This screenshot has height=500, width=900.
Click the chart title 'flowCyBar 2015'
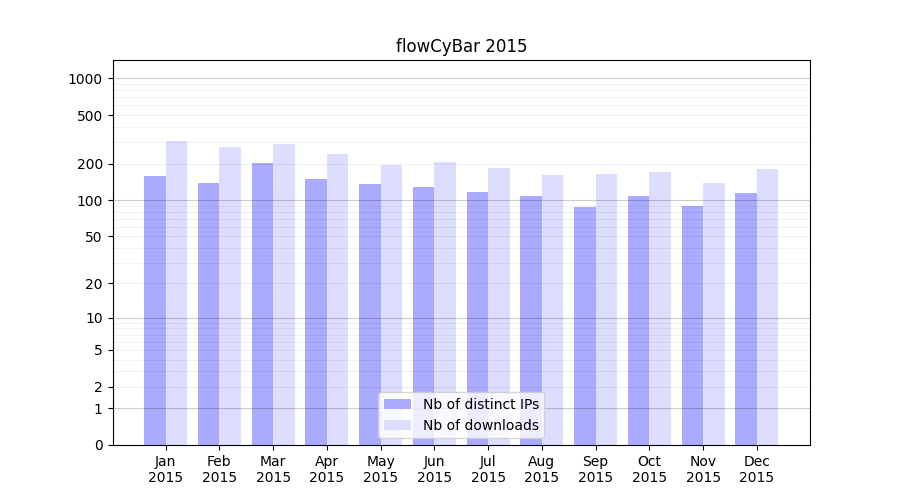click(461, 46)
